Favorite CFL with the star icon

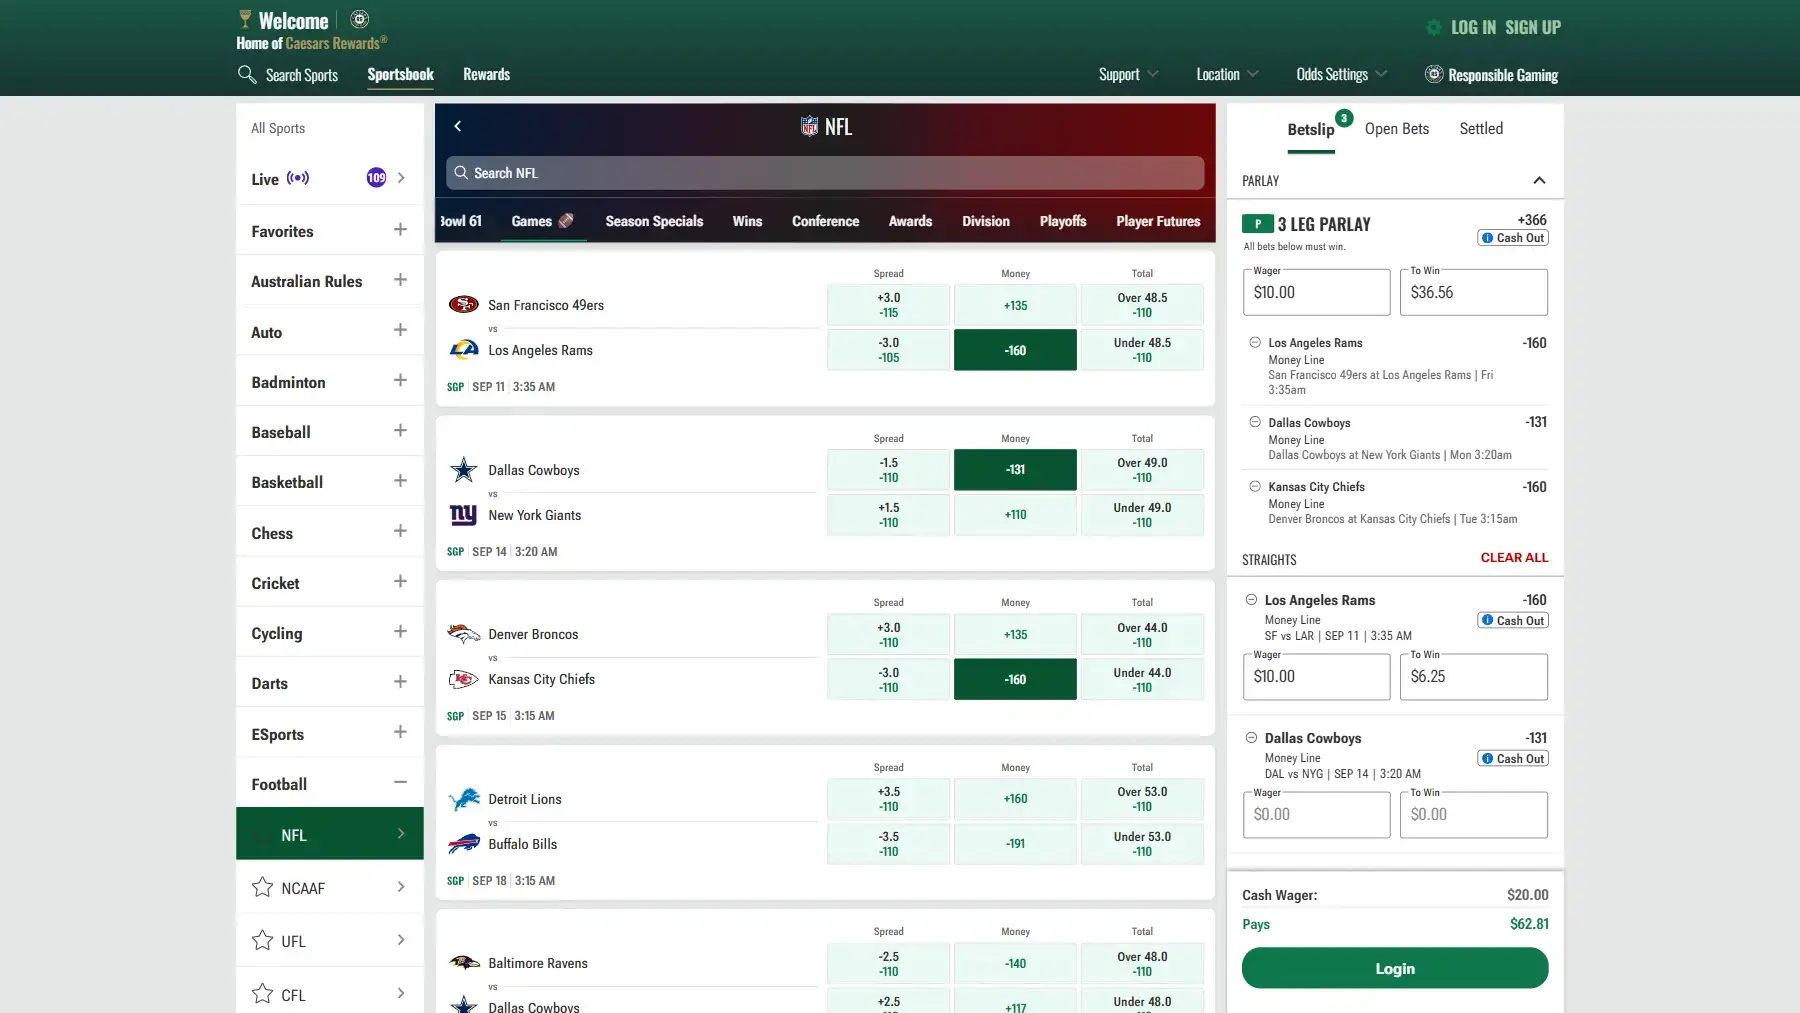(x=263, y=994)
